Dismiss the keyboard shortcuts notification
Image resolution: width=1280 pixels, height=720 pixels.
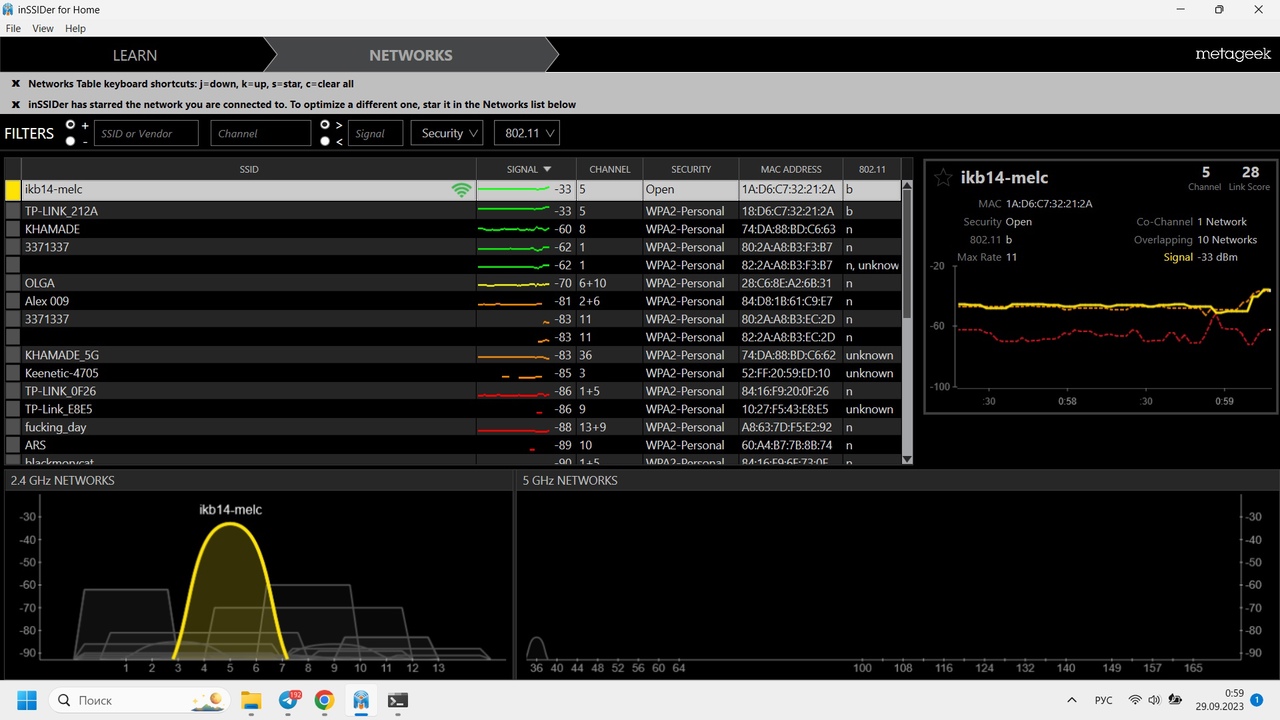coord(16,84)
